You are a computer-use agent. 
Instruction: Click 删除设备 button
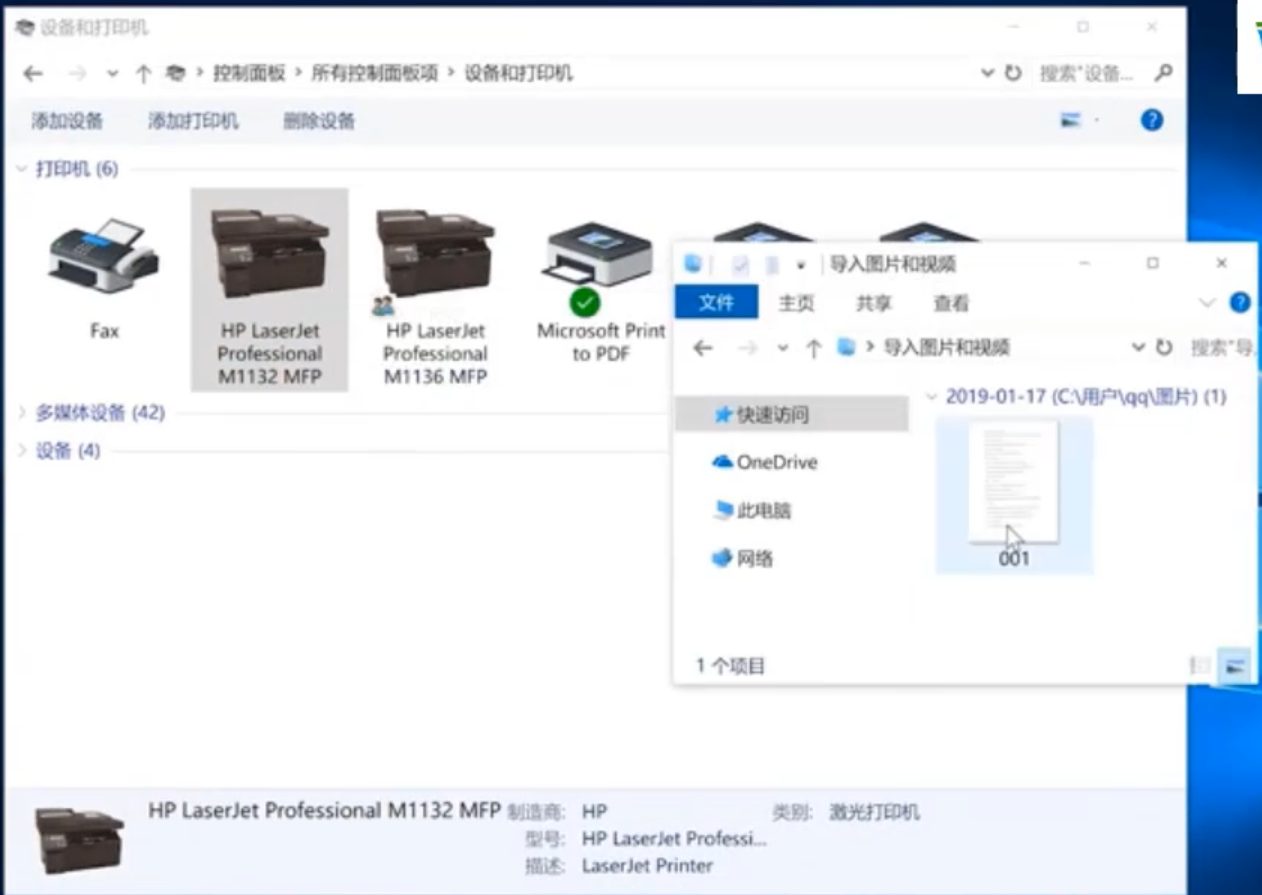[319, 121]
